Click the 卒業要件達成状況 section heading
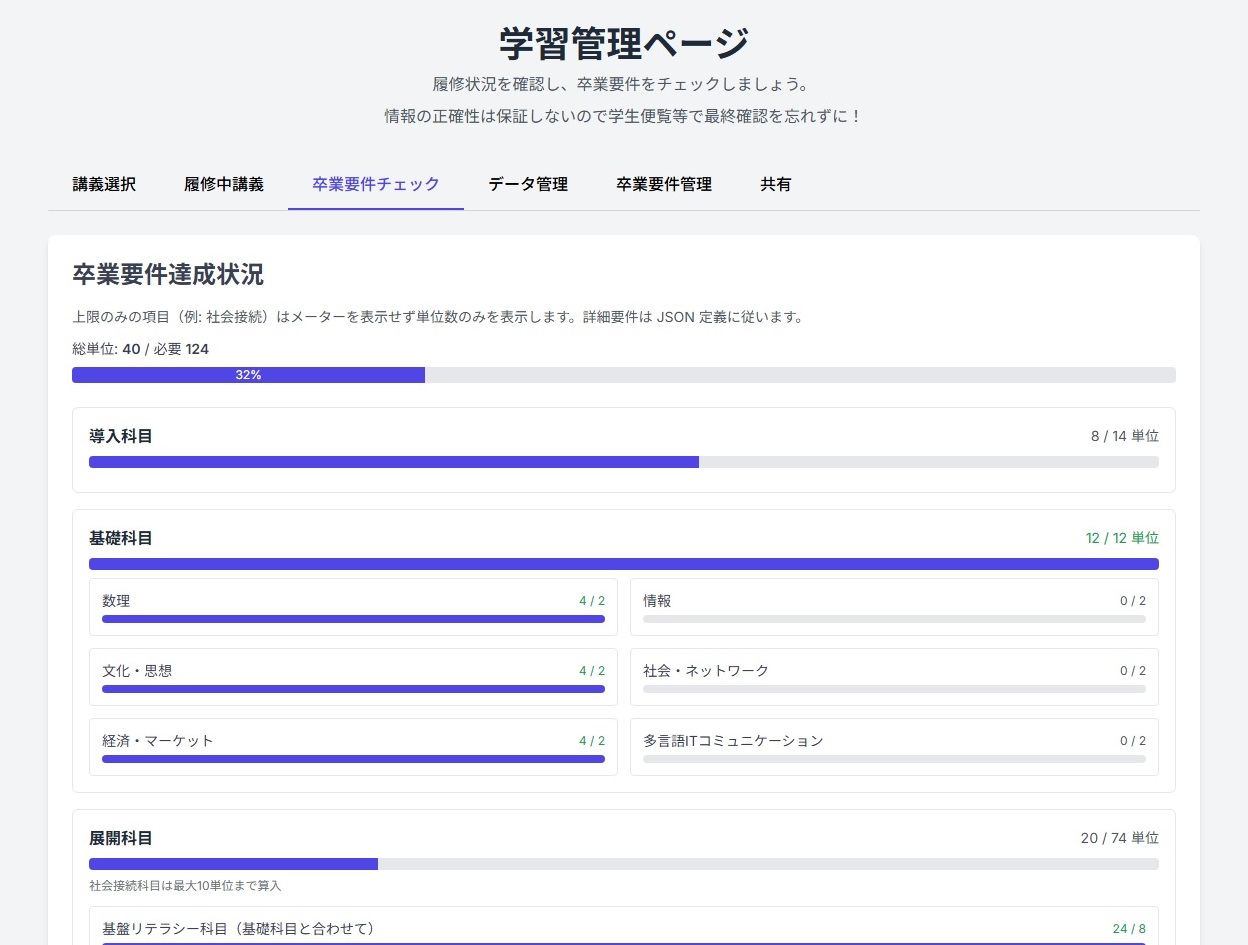Screen dimensions: 1248x945 pos(168,274)
